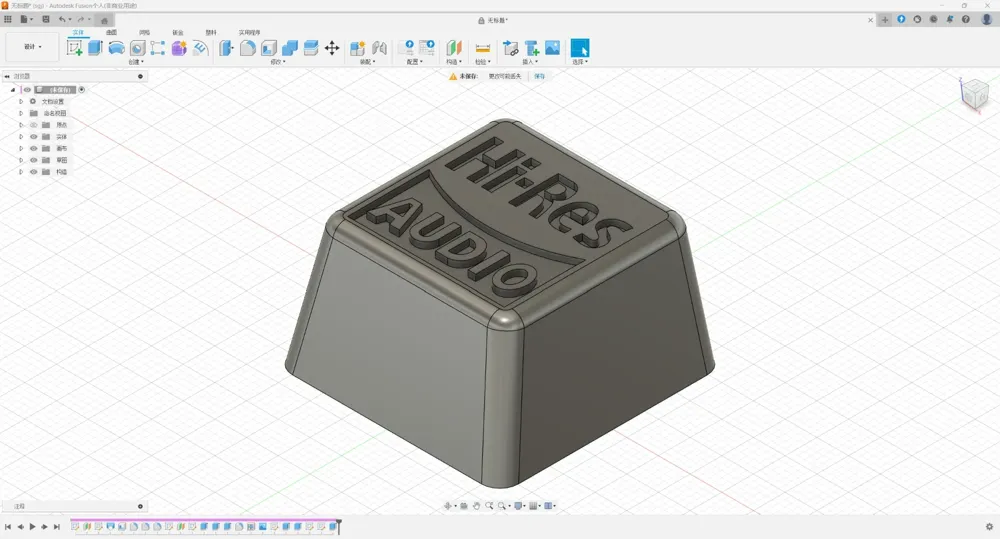Select the Shell tool
This screenshot has height=539, width=1000.
(x=268, y=48)
